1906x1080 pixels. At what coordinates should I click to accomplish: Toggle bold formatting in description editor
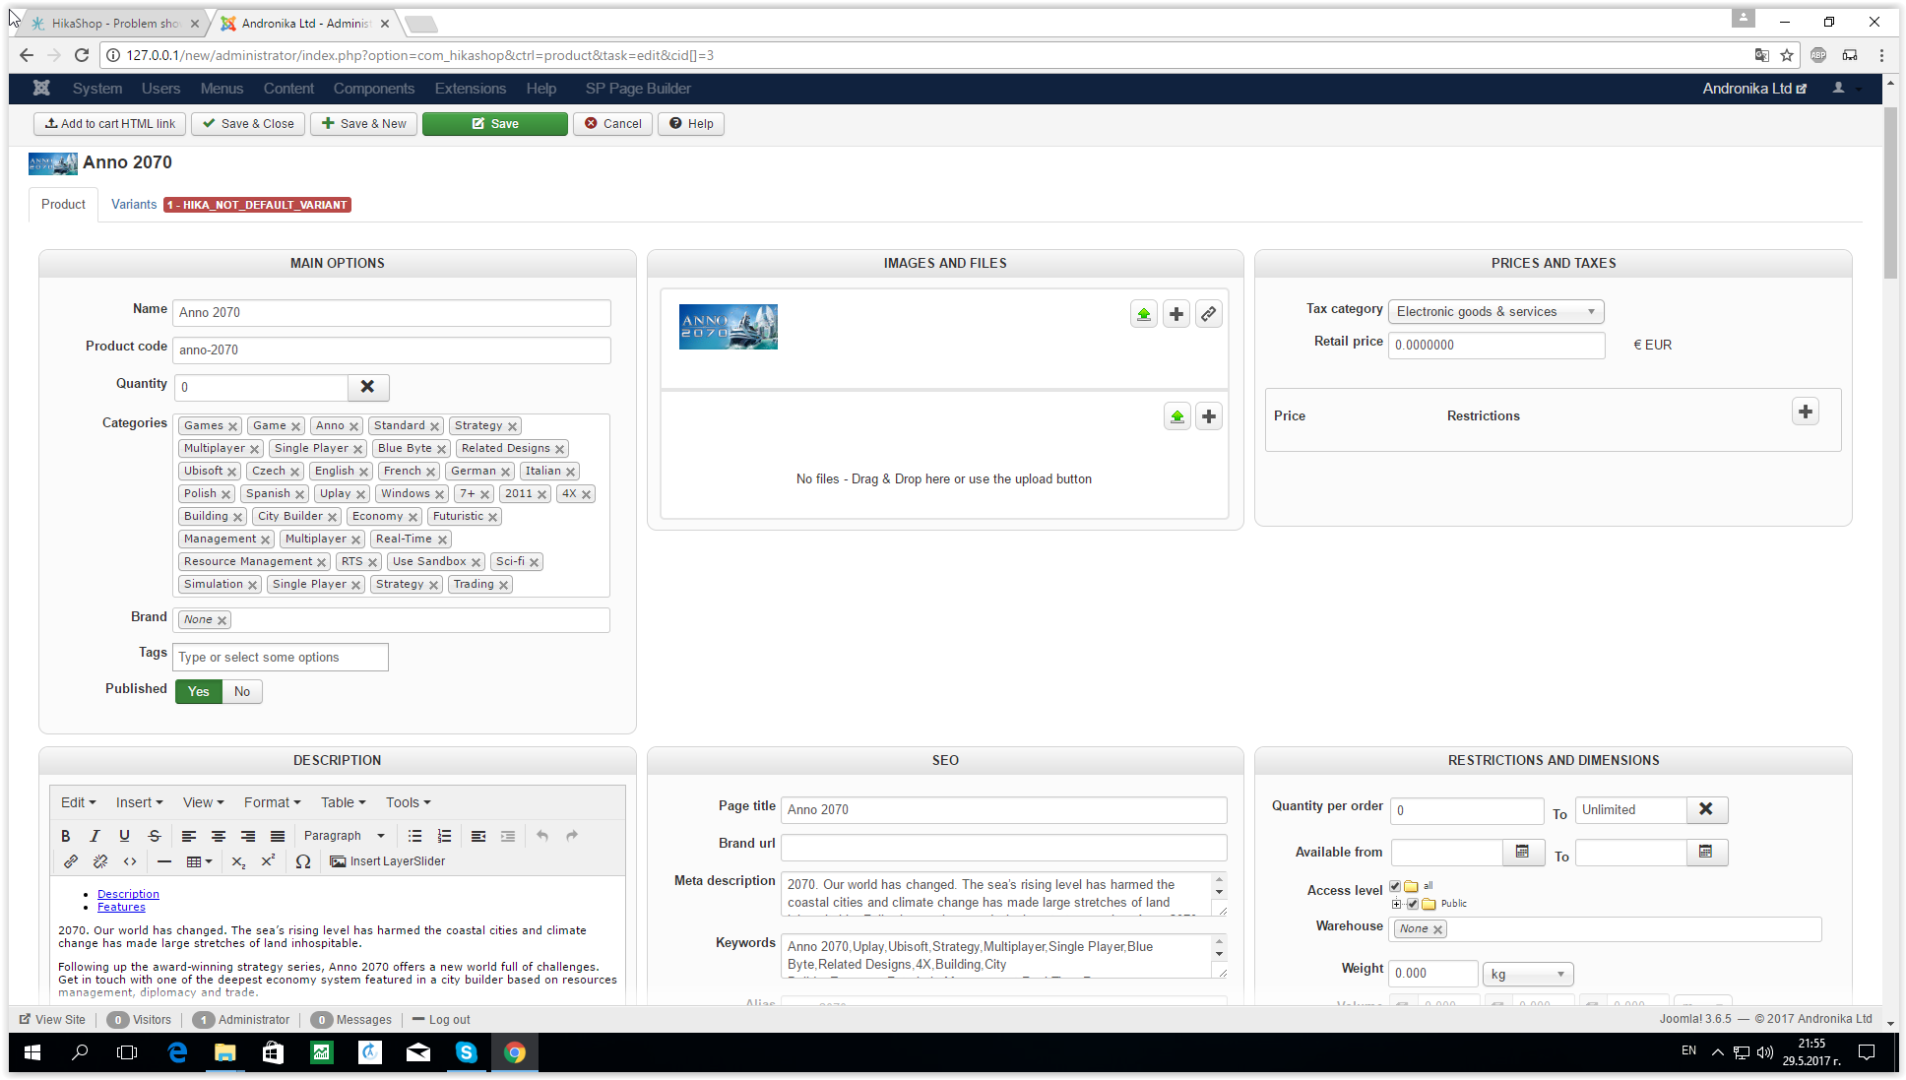point(66,836)
